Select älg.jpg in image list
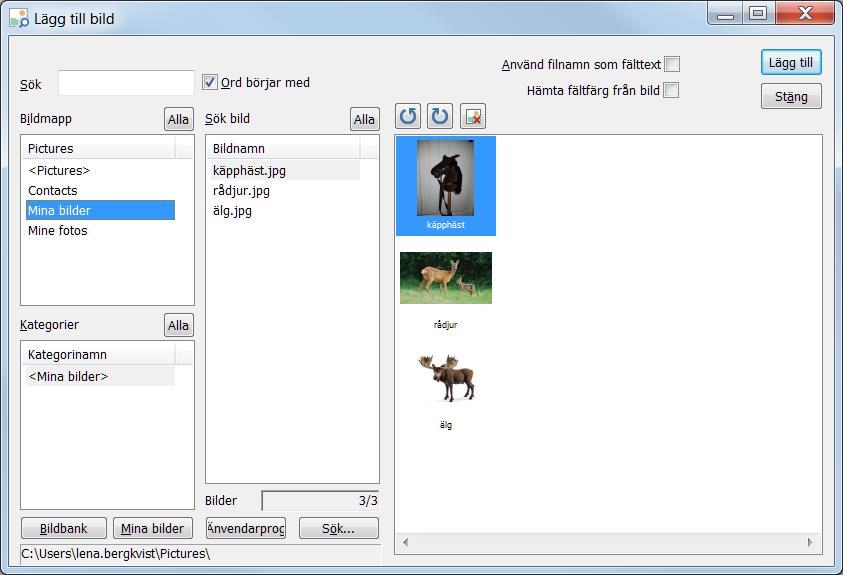The height and width of the screenshot is (575, 843). [283, 210]
